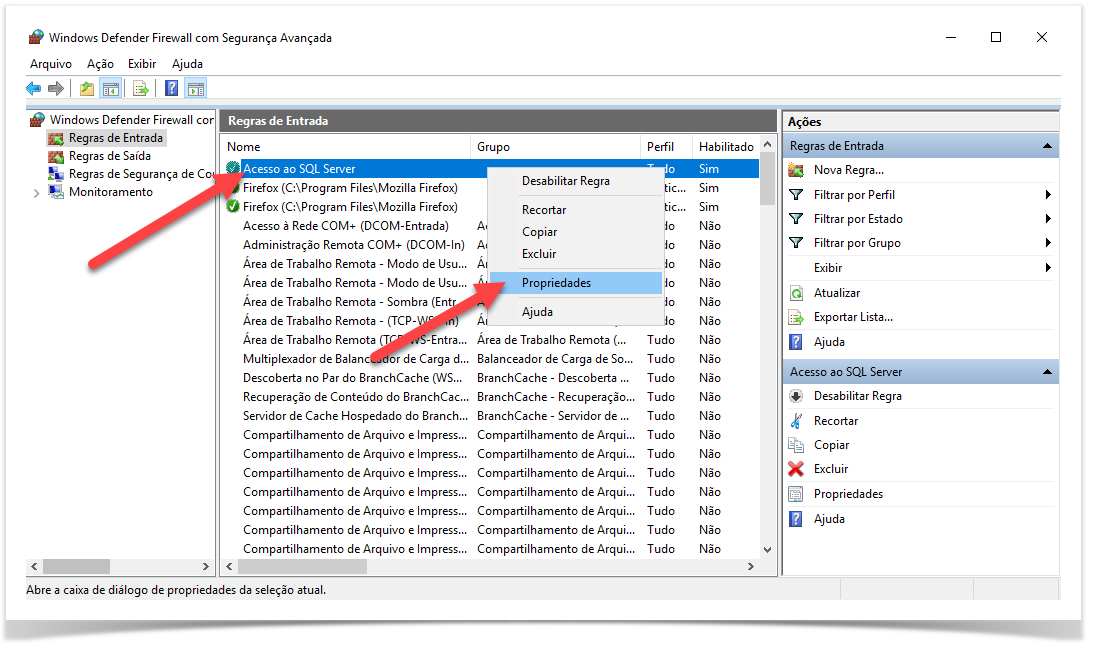Choose Propriedades in the context menu
The height and width of the screenshot is (649, 1095).
(x=556, y=283)
